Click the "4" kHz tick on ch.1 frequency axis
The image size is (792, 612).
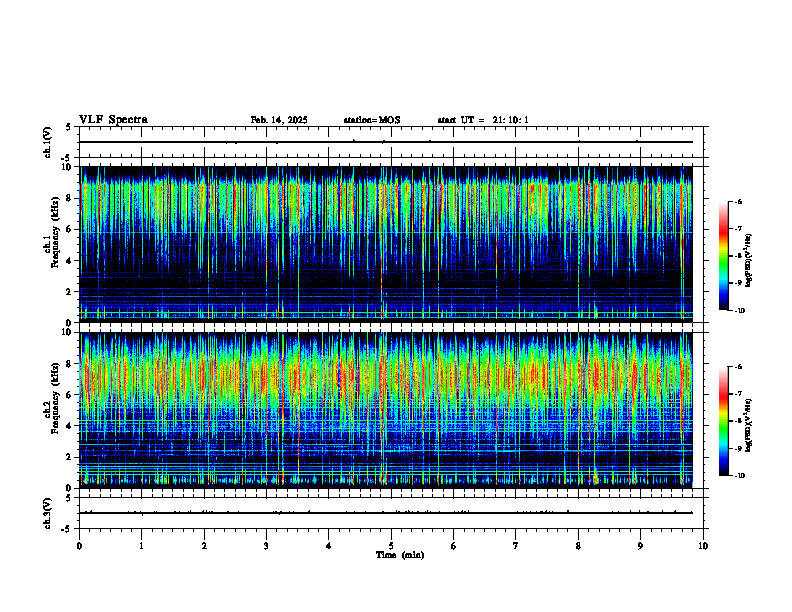click(x=68, y=261)
